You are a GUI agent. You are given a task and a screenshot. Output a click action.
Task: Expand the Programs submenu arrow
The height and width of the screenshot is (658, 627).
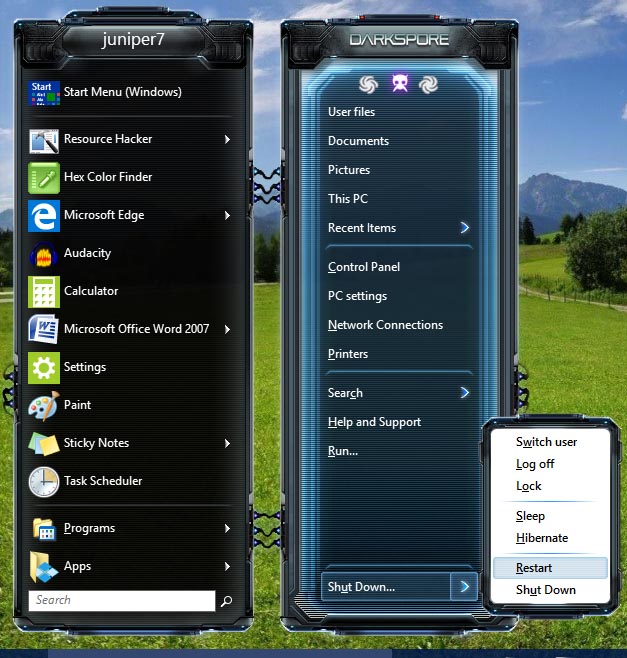point(227,528)
